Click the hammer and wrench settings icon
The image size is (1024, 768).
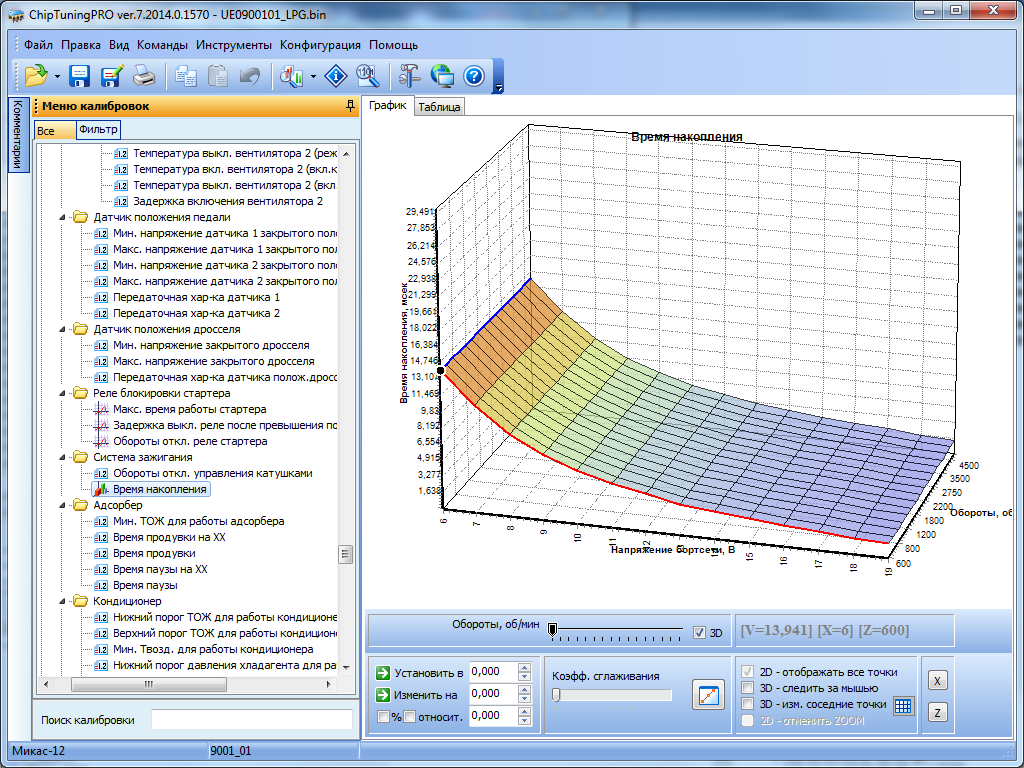click(409, 75)
